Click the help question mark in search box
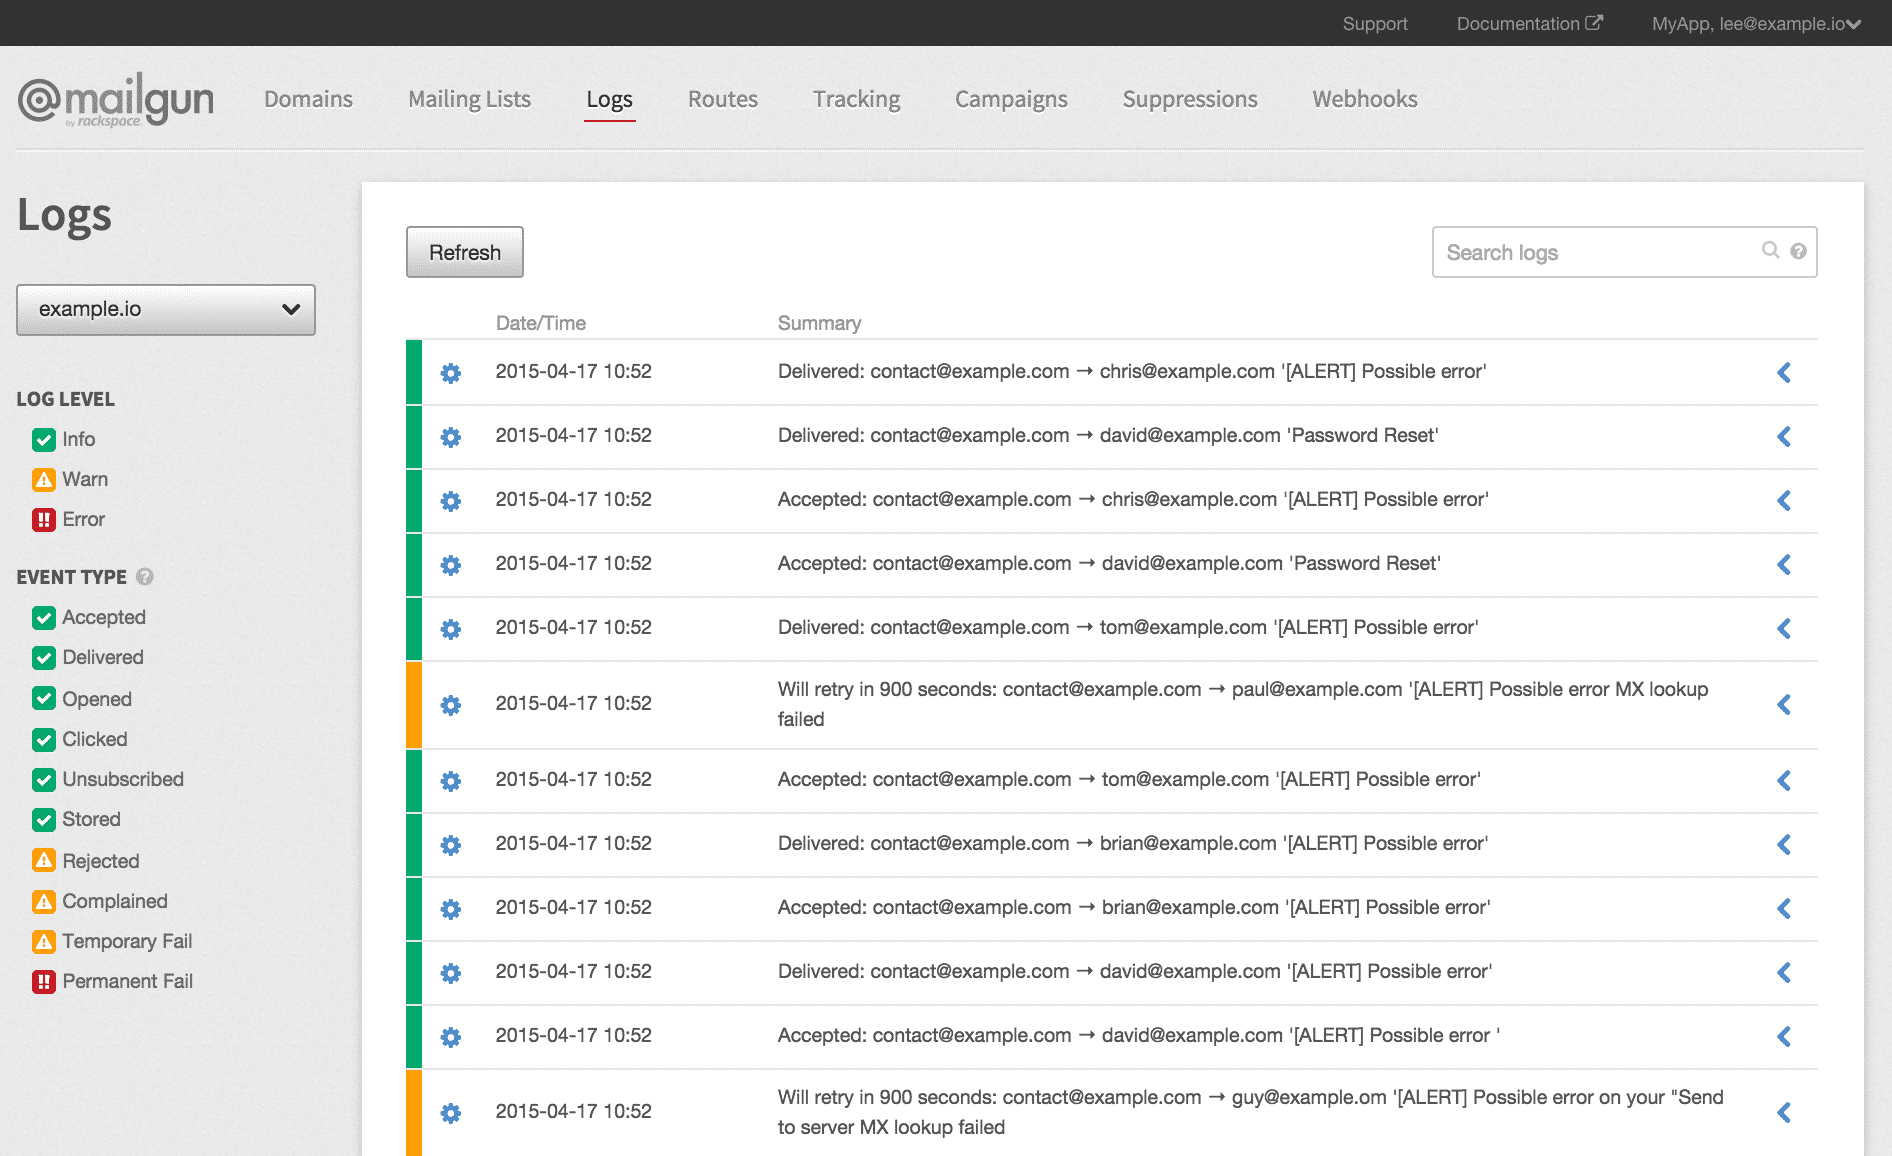Image resolution: width=1892 pixels, height=1156 pixels. (x=1798, y=251)
